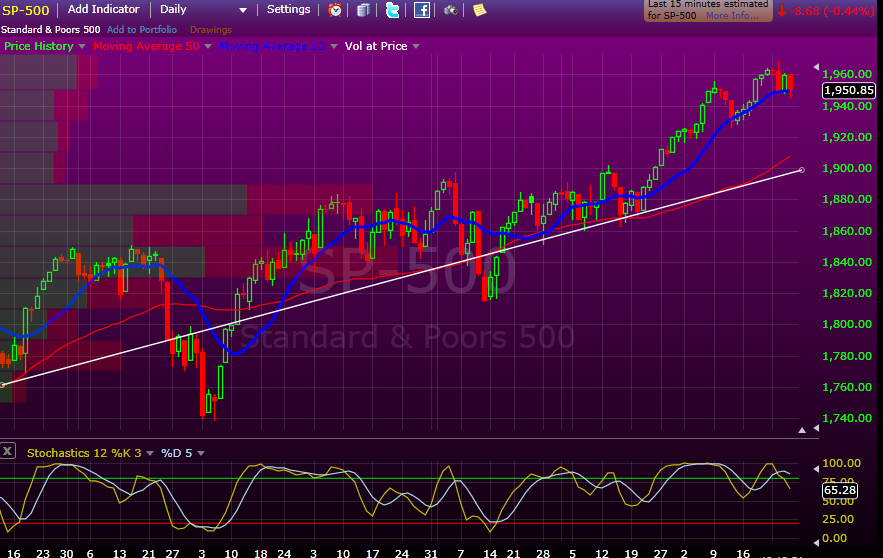
Task: Click the 0.00 stochastic axis label
Action: [x=835, y=538]
